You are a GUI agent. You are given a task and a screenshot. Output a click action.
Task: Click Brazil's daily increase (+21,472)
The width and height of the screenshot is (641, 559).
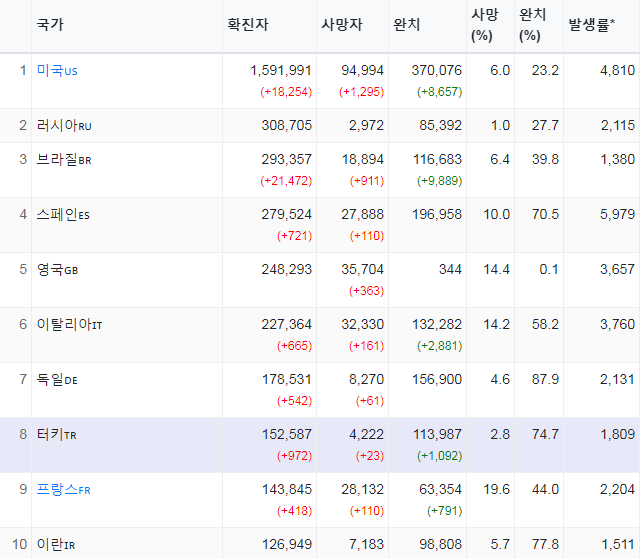click(286, 181)
